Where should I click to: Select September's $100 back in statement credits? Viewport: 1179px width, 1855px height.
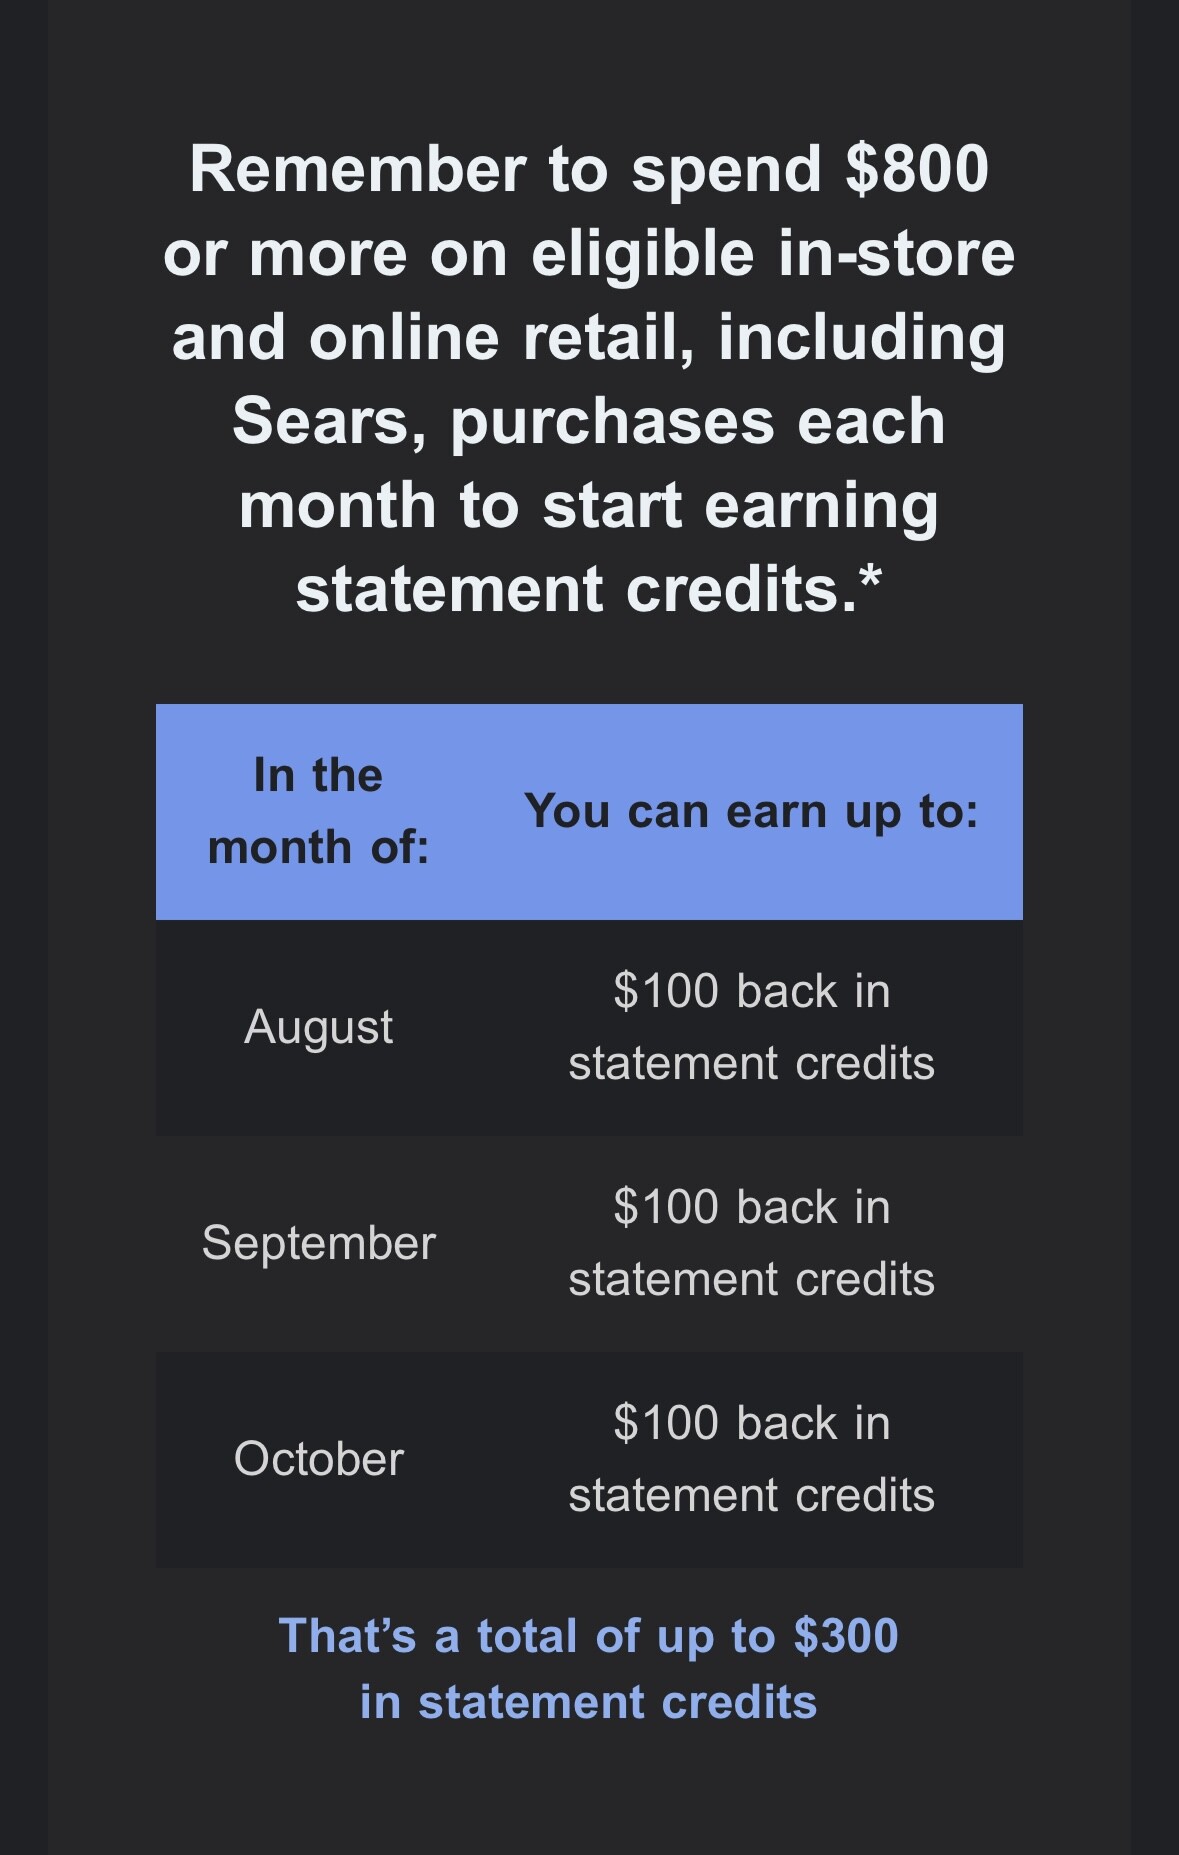[x=751, y=1243]
